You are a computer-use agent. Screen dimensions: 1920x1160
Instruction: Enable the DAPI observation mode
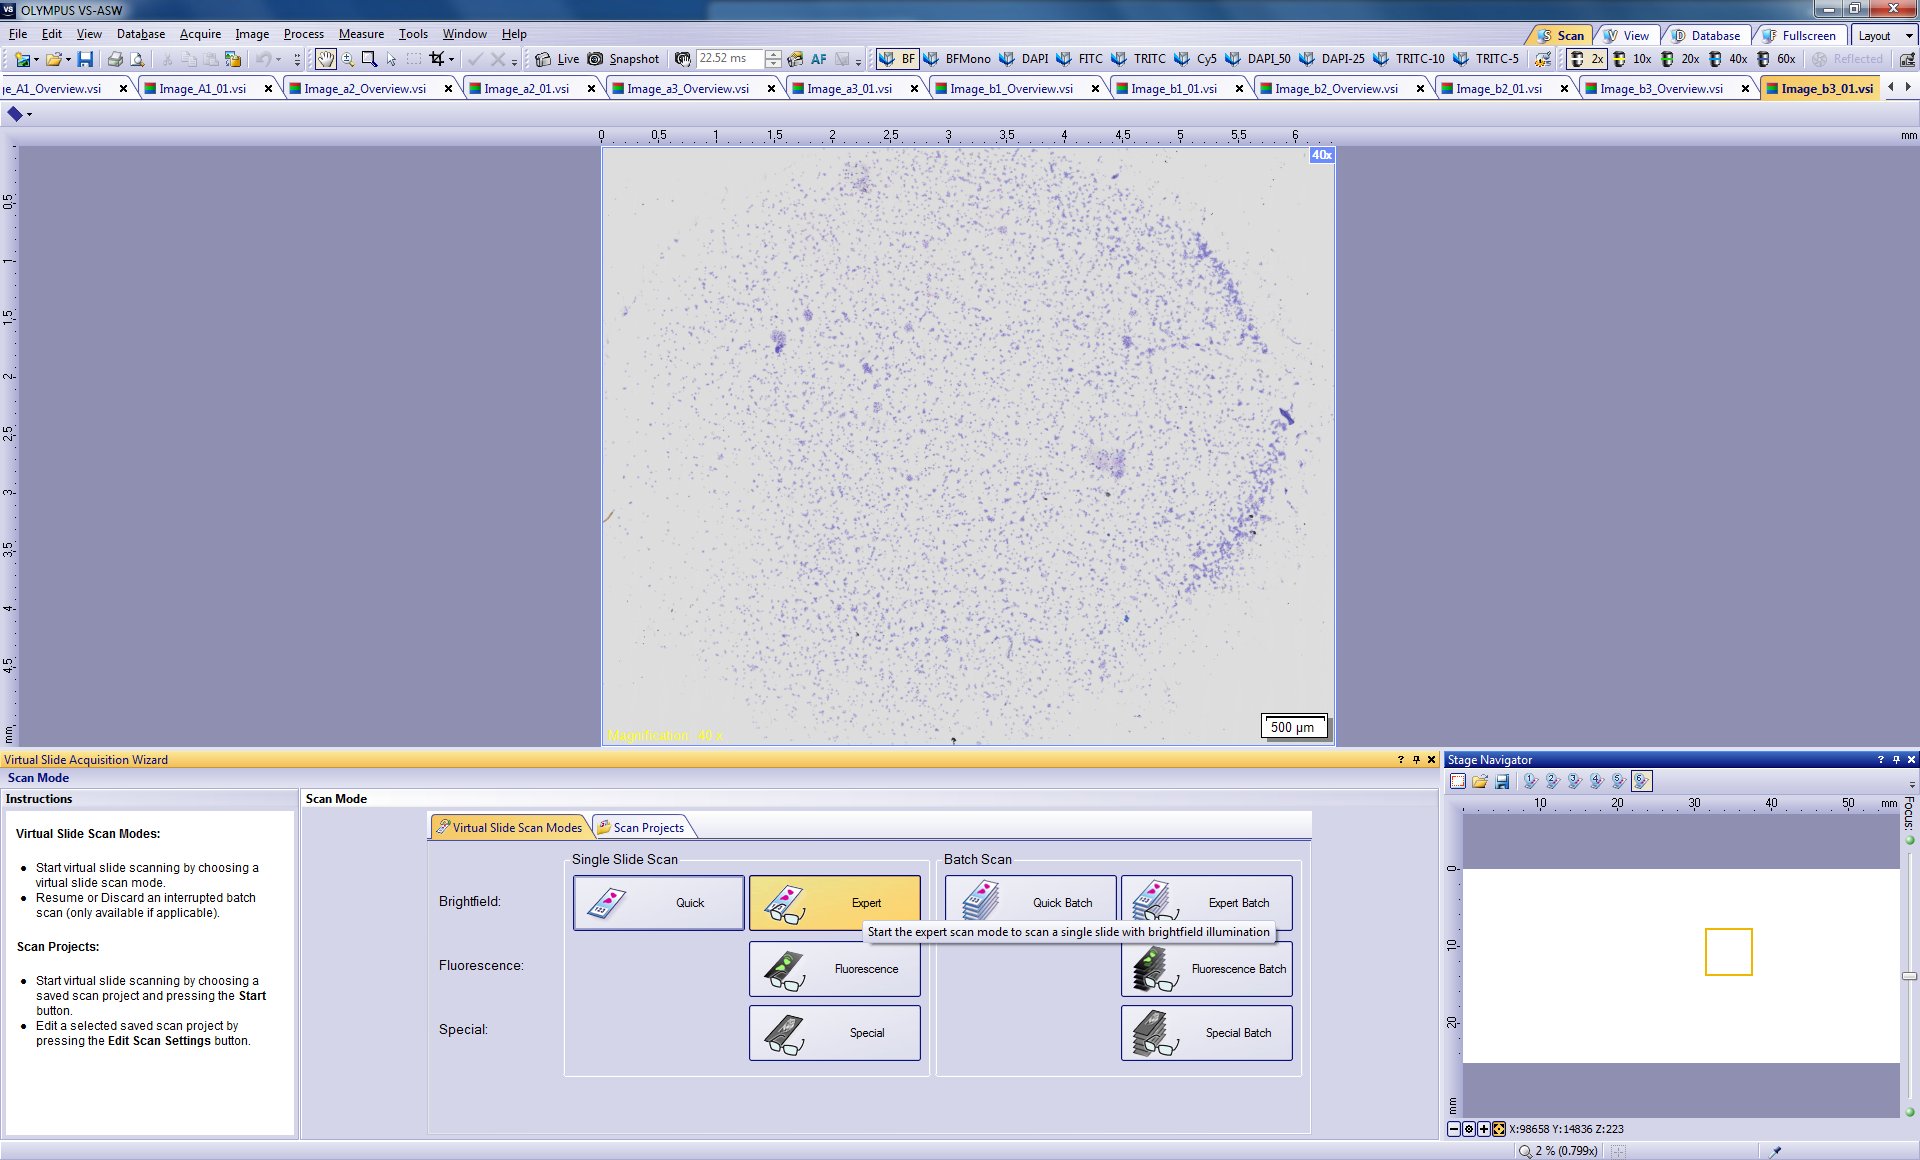click(1024, 59)
